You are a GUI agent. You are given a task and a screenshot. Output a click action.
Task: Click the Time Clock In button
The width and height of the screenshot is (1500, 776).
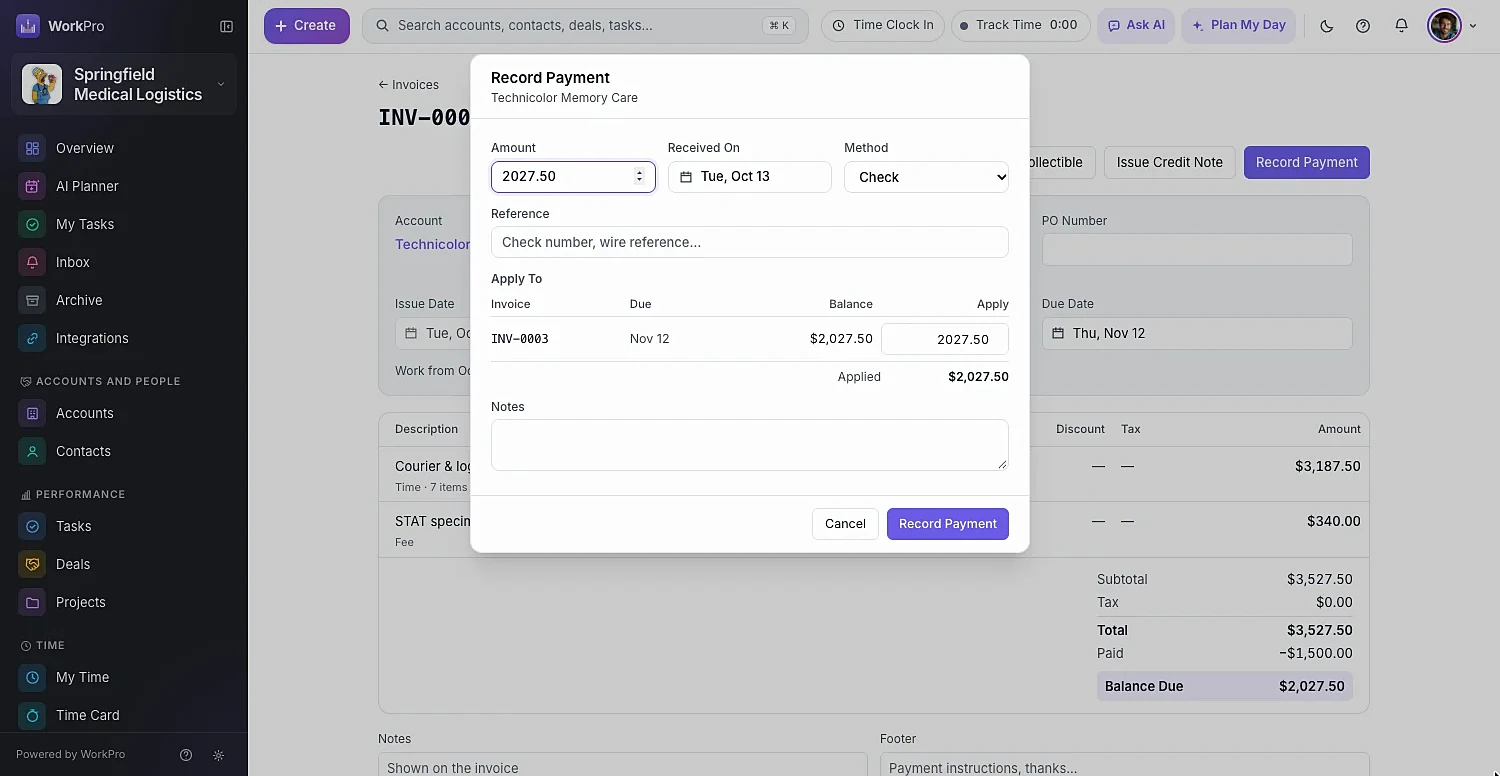click(883, 26)
